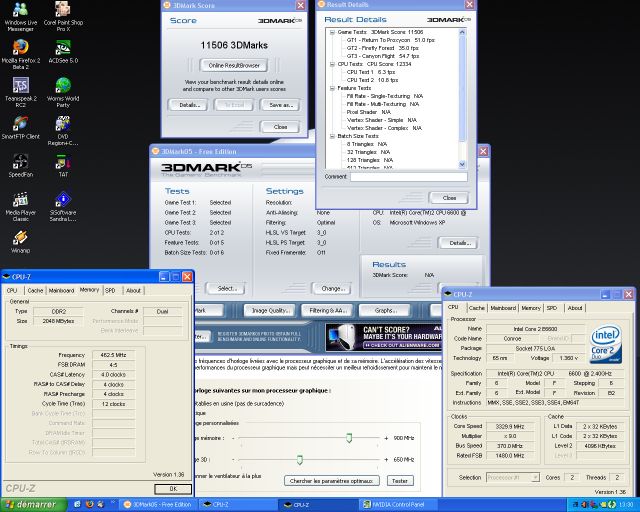Switch to the 3DMark05 - Free Edition taskbar button
Screen dimensions: 640x512
click(x=158, y=505)
